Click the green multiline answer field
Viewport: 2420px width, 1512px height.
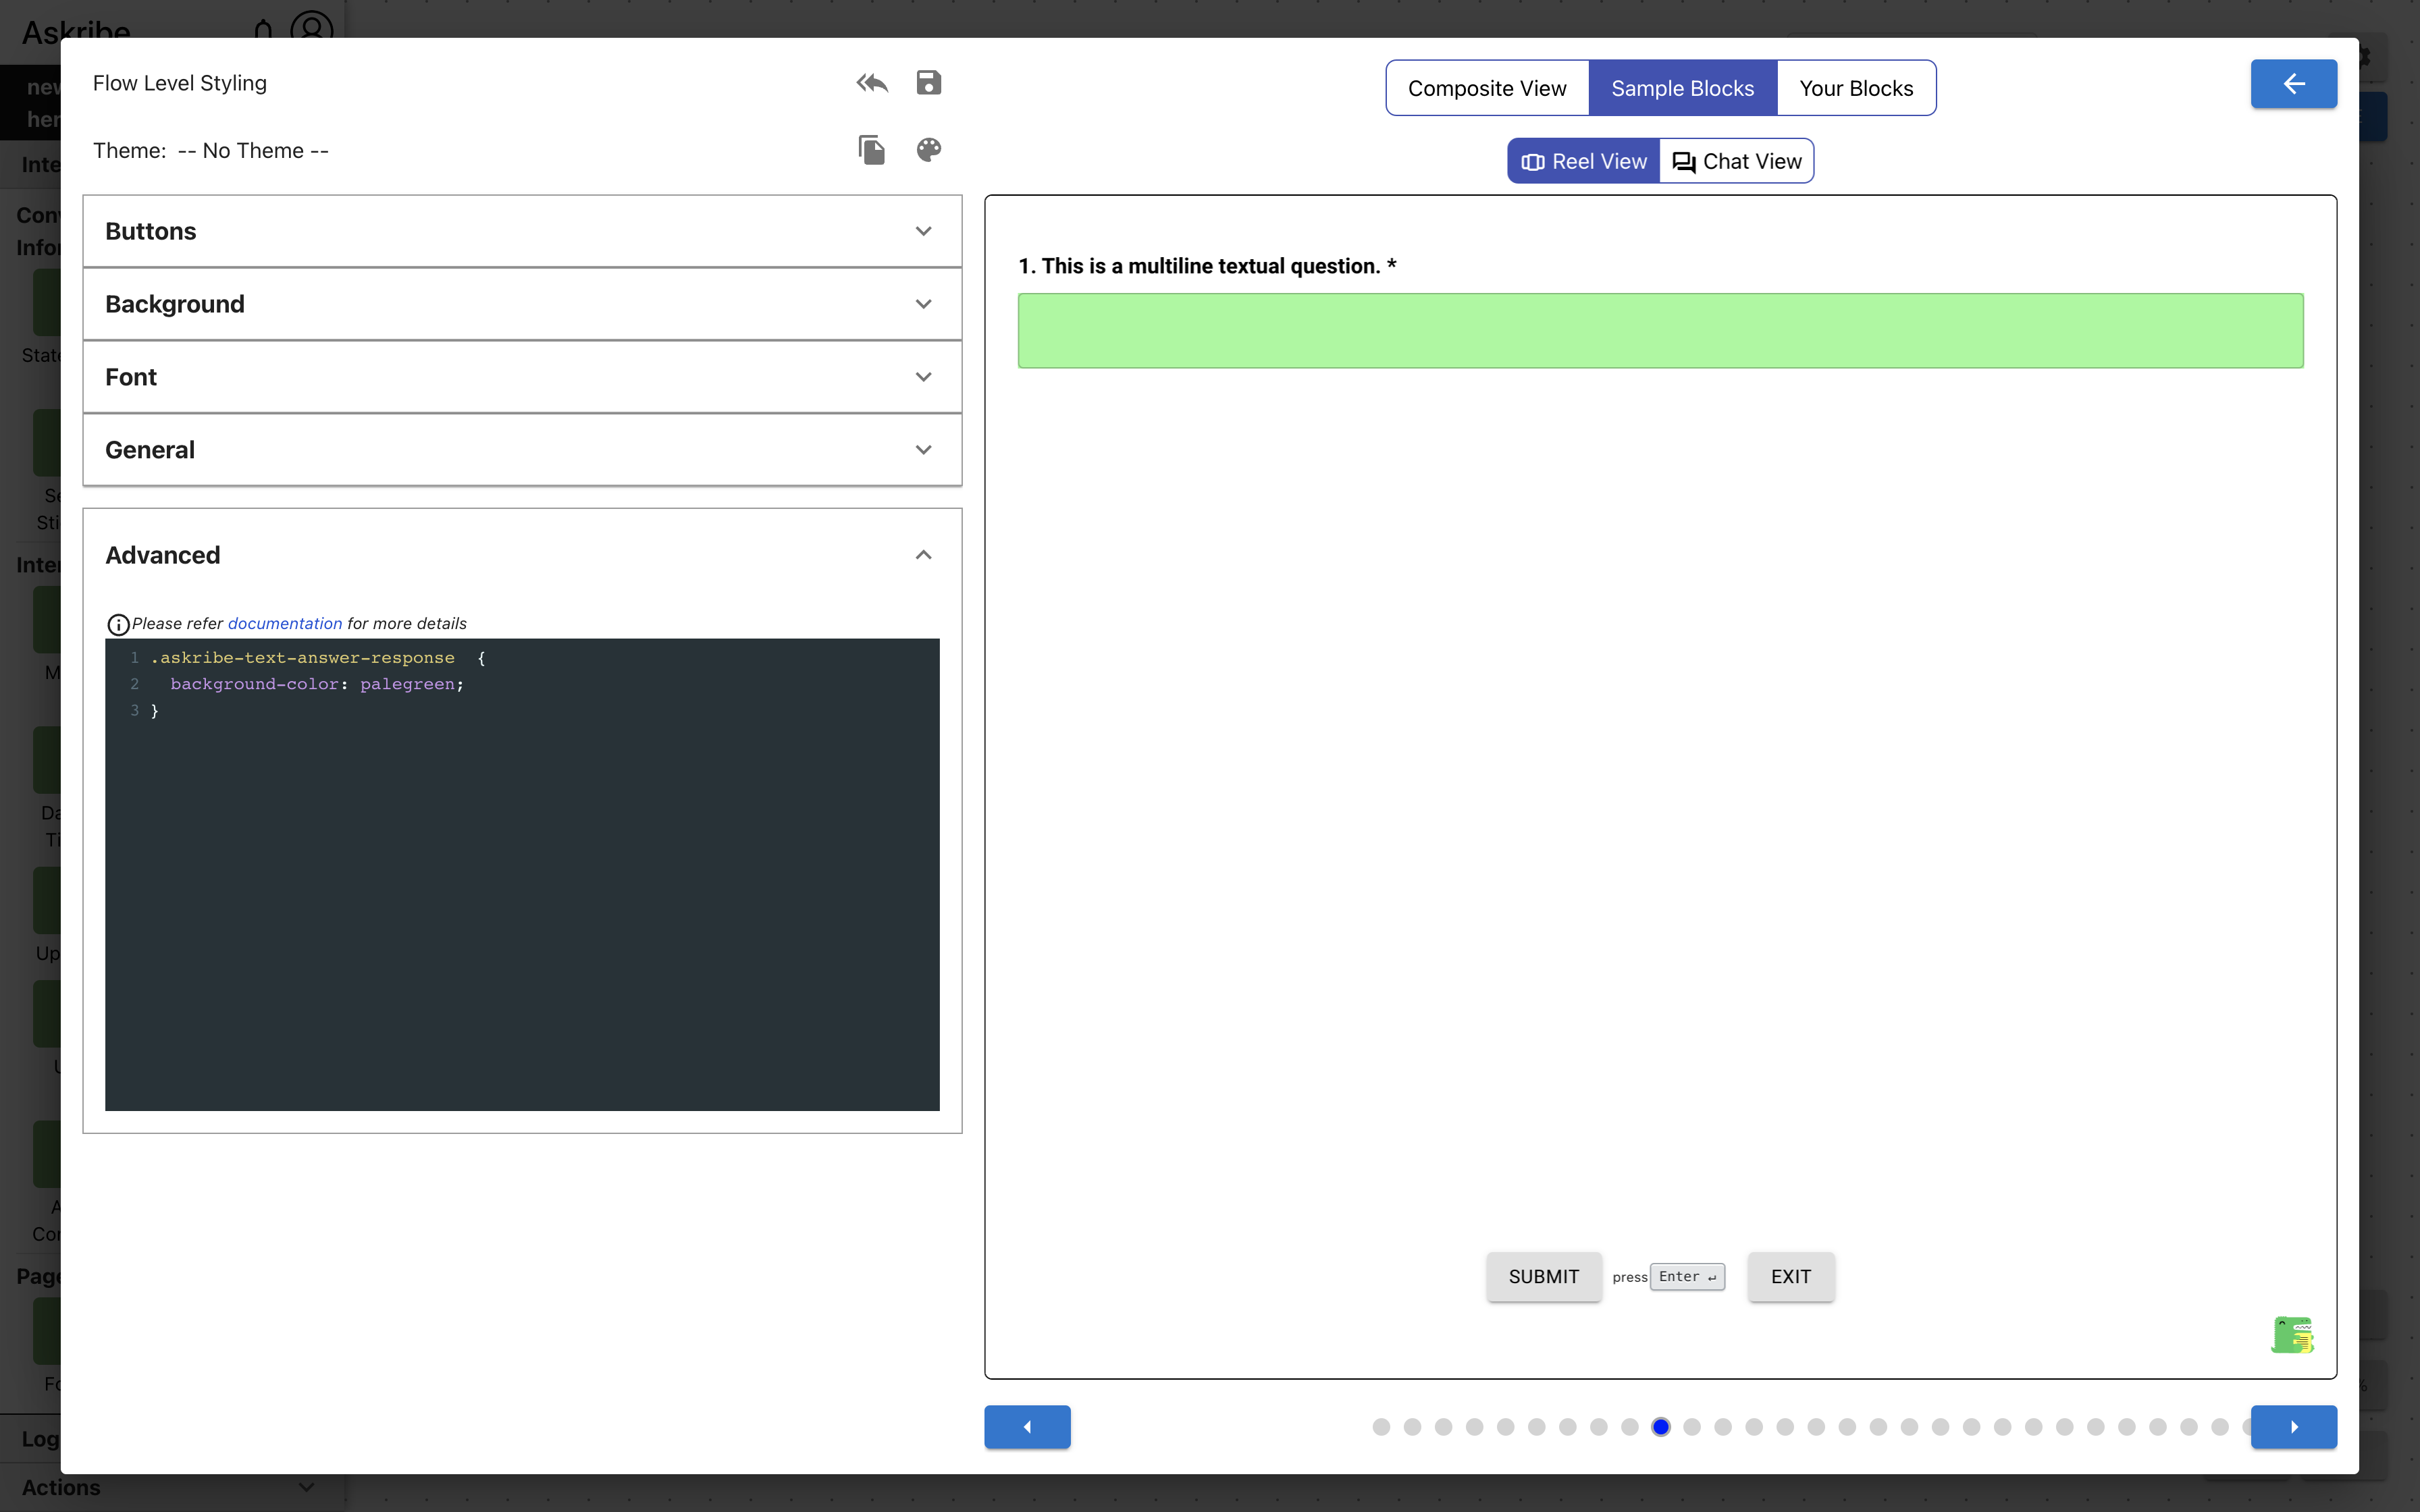click(x=1660, y=331)
